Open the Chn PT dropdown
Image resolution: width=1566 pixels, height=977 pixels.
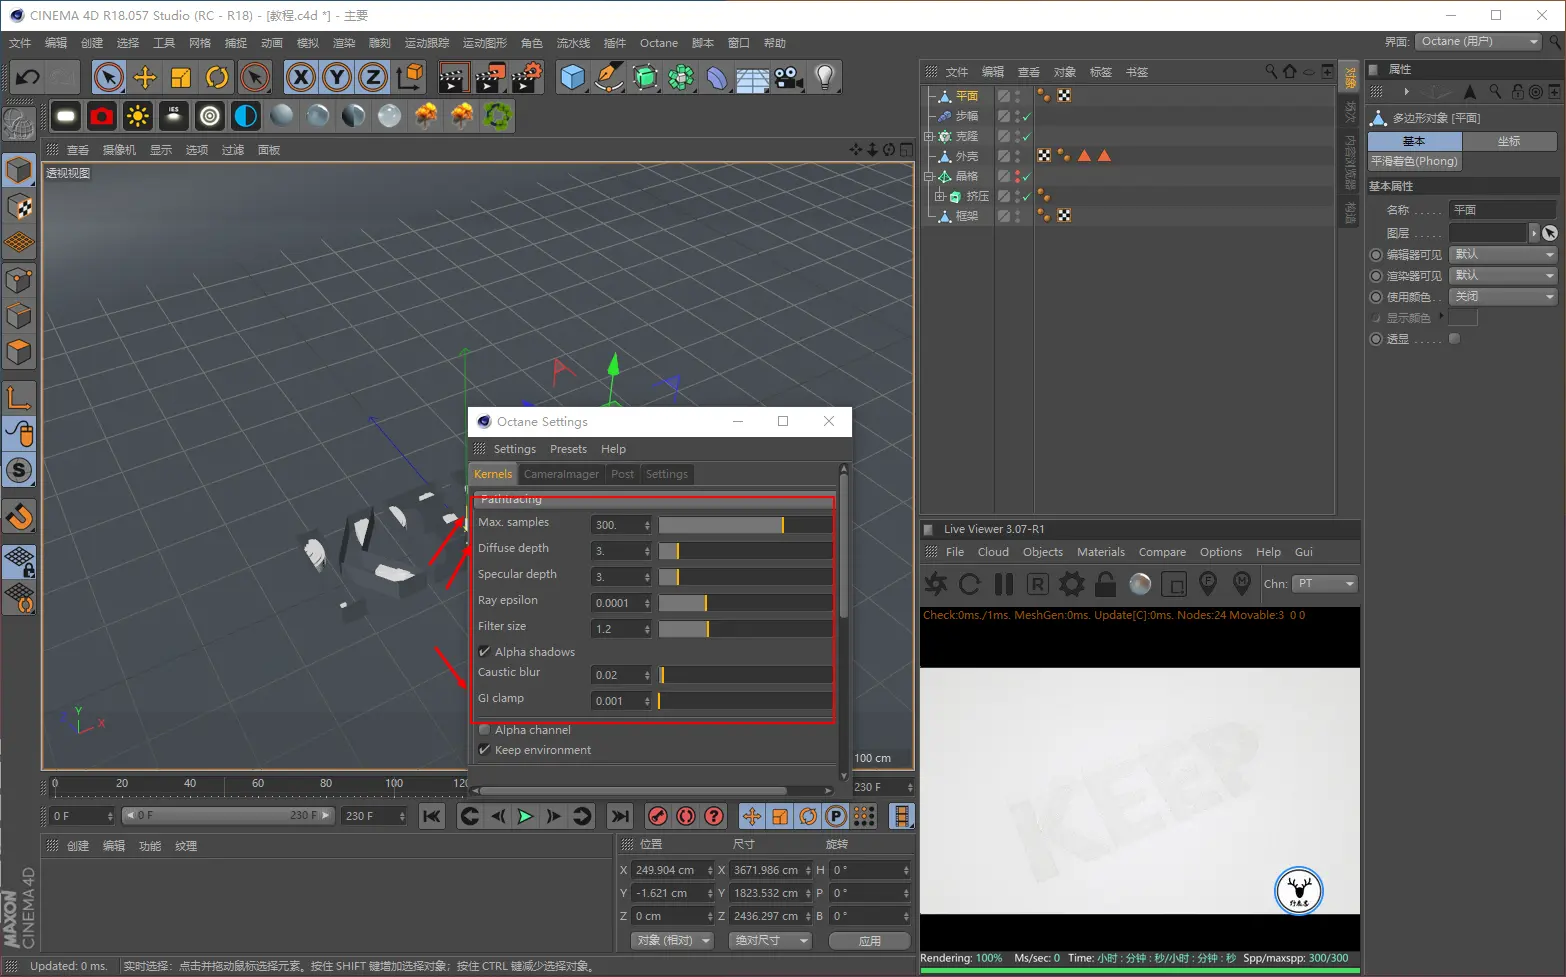click(1325, 584)
